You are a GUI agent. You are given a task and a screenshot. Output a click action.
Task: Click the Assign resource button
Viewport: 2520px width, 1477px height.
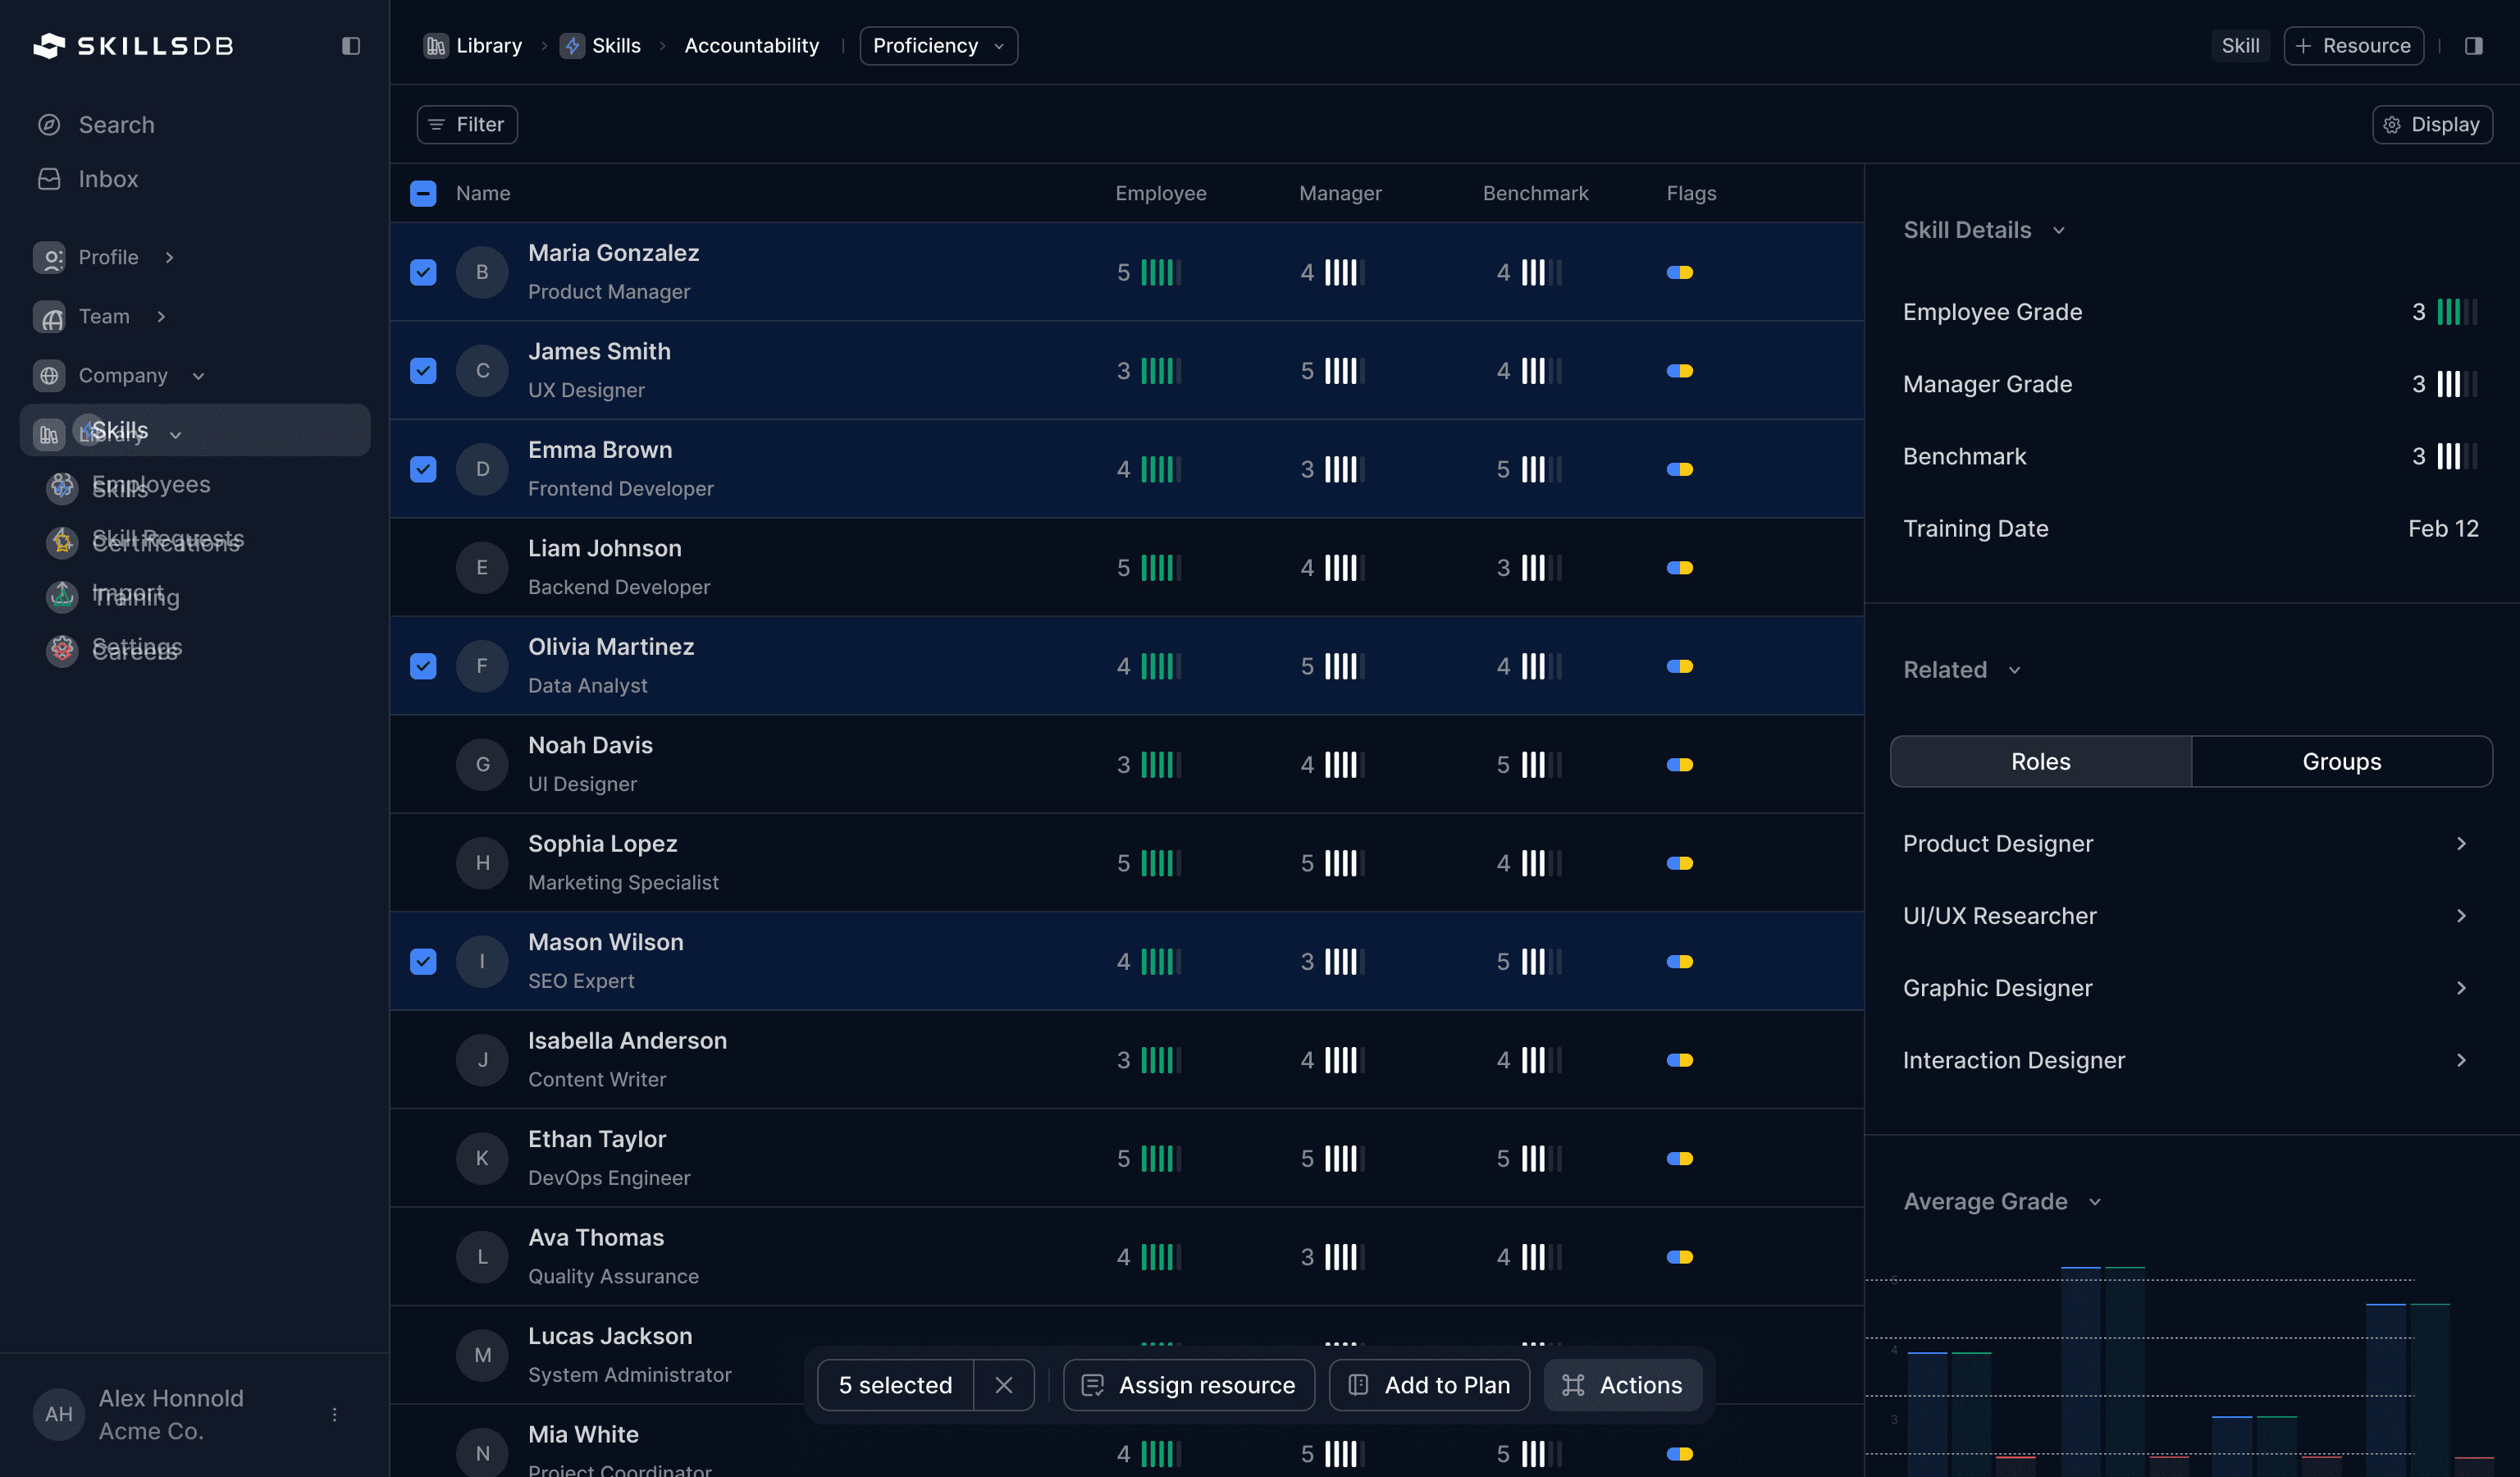tap(1187, 1385)
